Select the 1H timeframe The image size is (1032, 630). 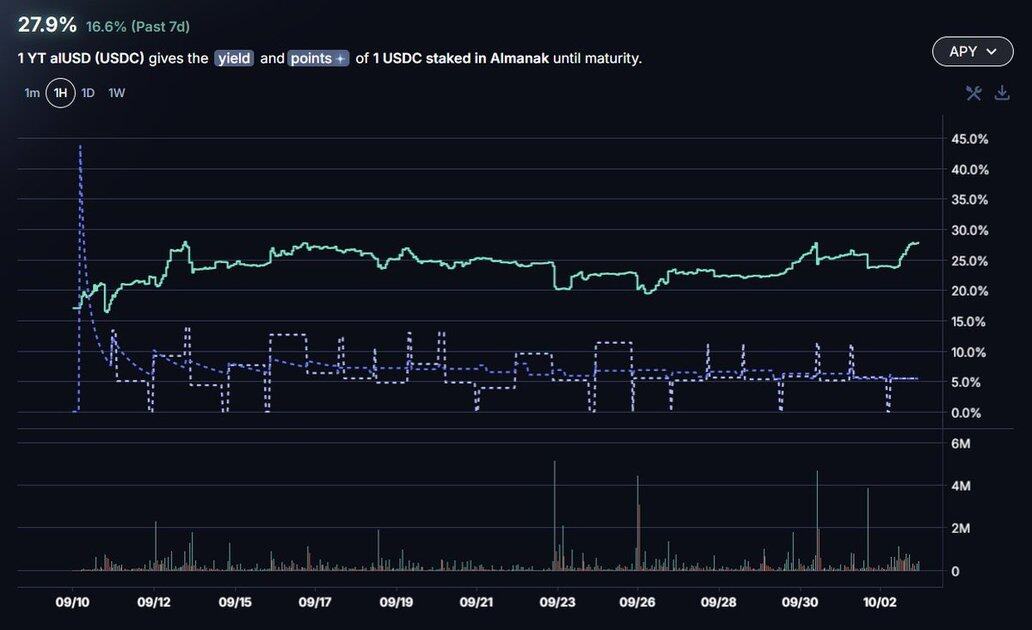[x=60, y=93]
